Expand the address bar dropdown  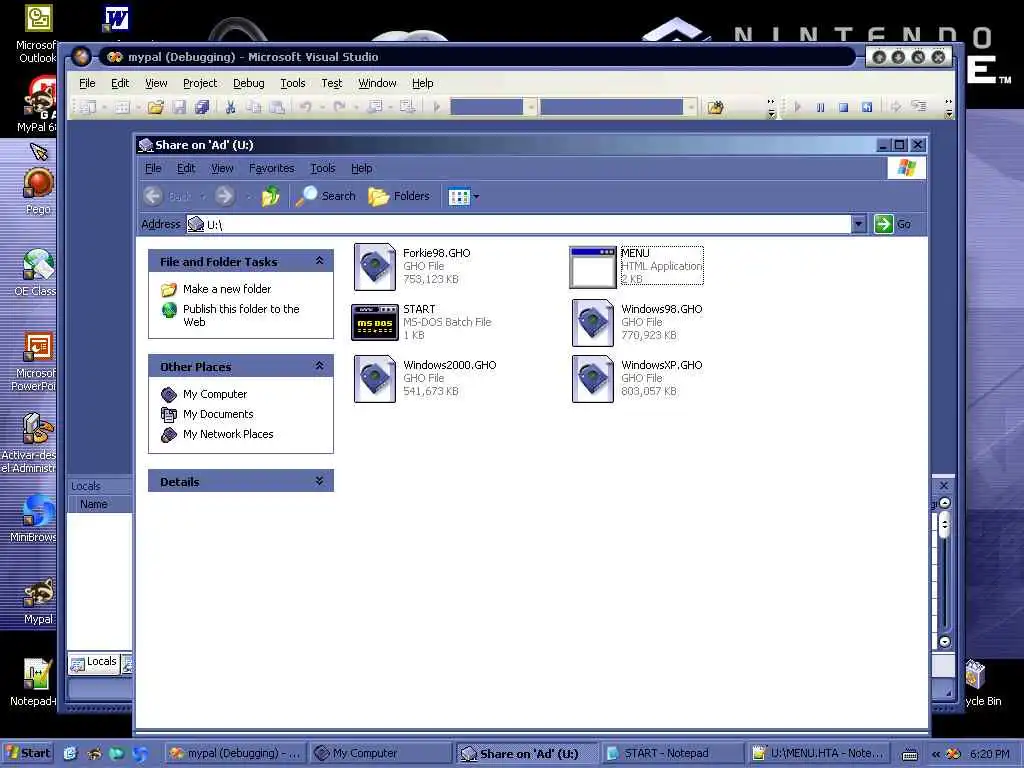858,224
